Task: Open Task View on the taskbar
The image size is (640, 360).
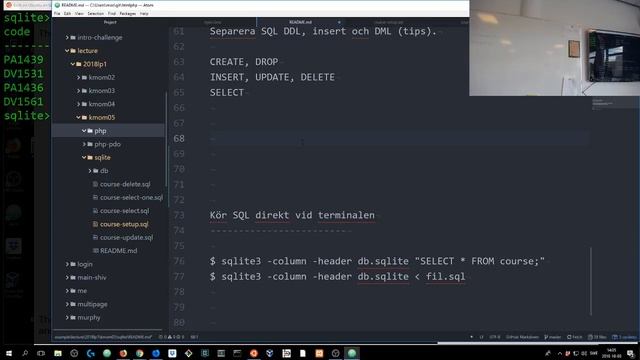Action: 41,353
